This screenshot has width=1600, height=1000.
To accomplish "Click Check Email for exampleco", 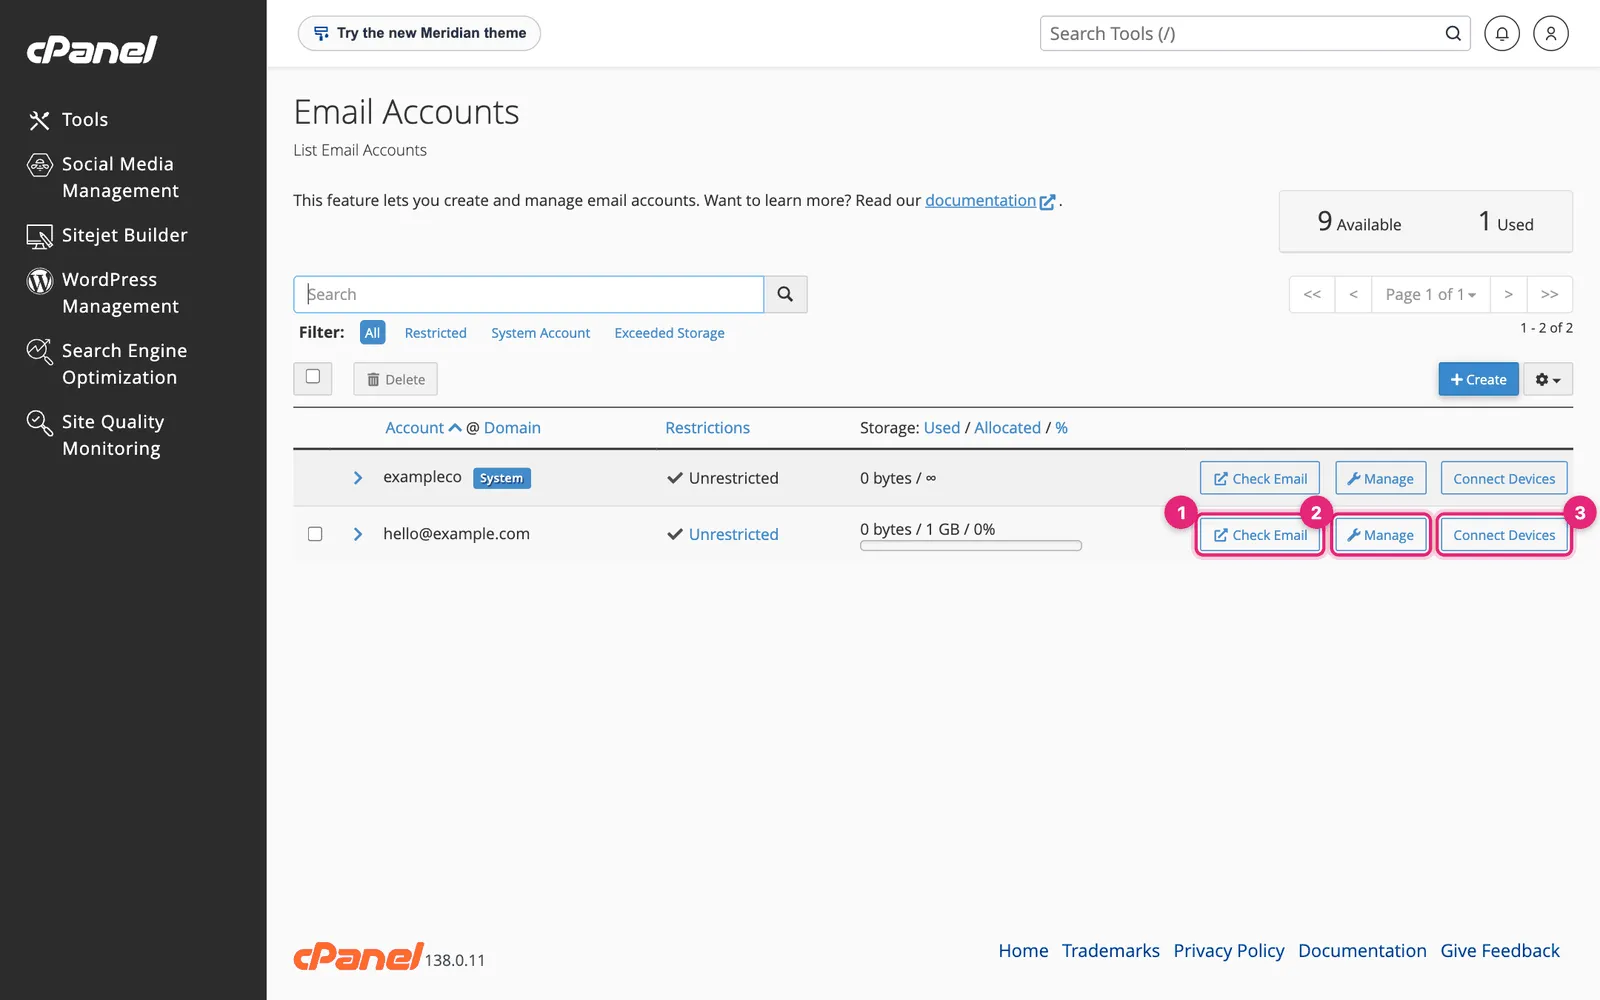I will tap(1260, 478).
